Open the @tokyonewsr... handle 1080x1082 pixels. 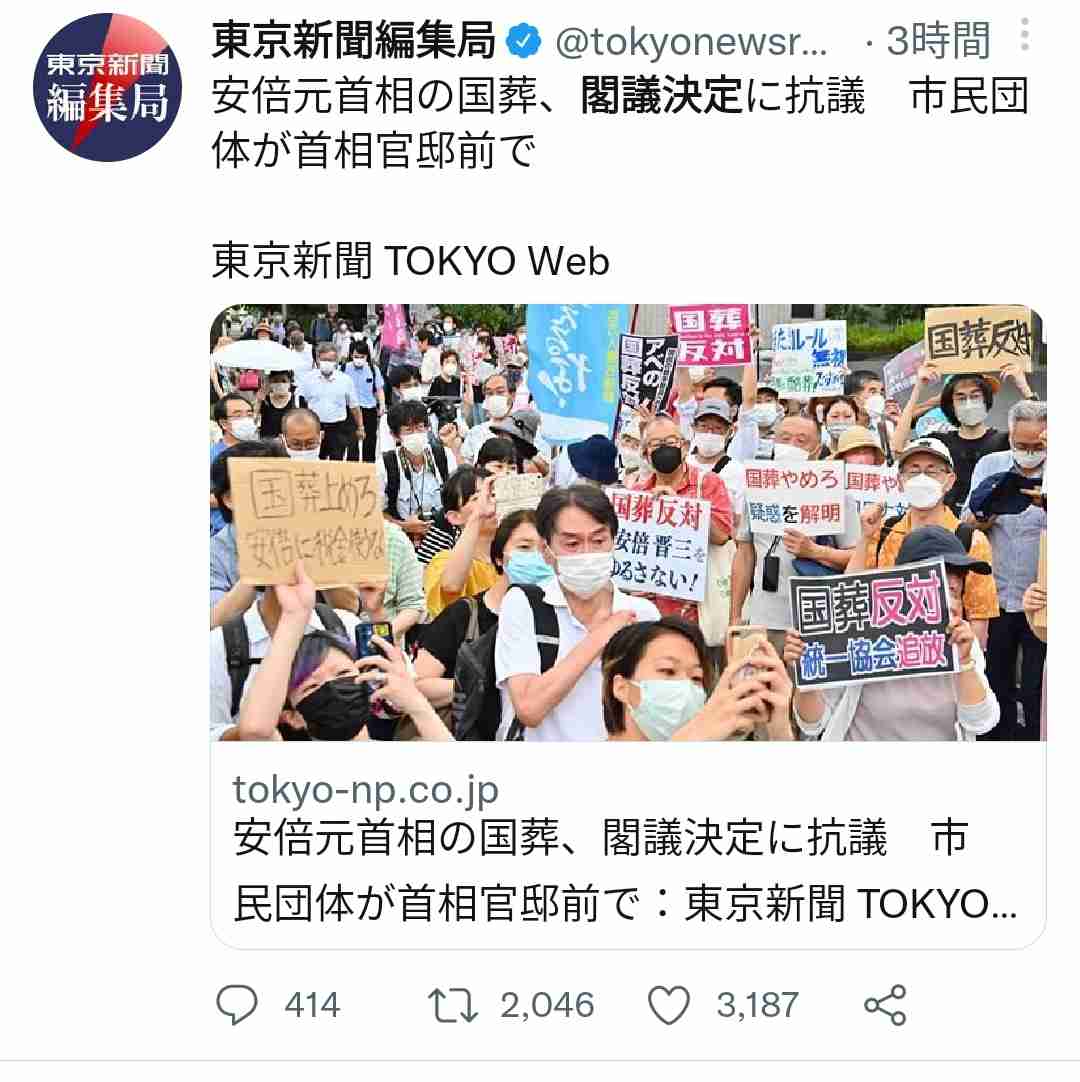tap(691, 41)
